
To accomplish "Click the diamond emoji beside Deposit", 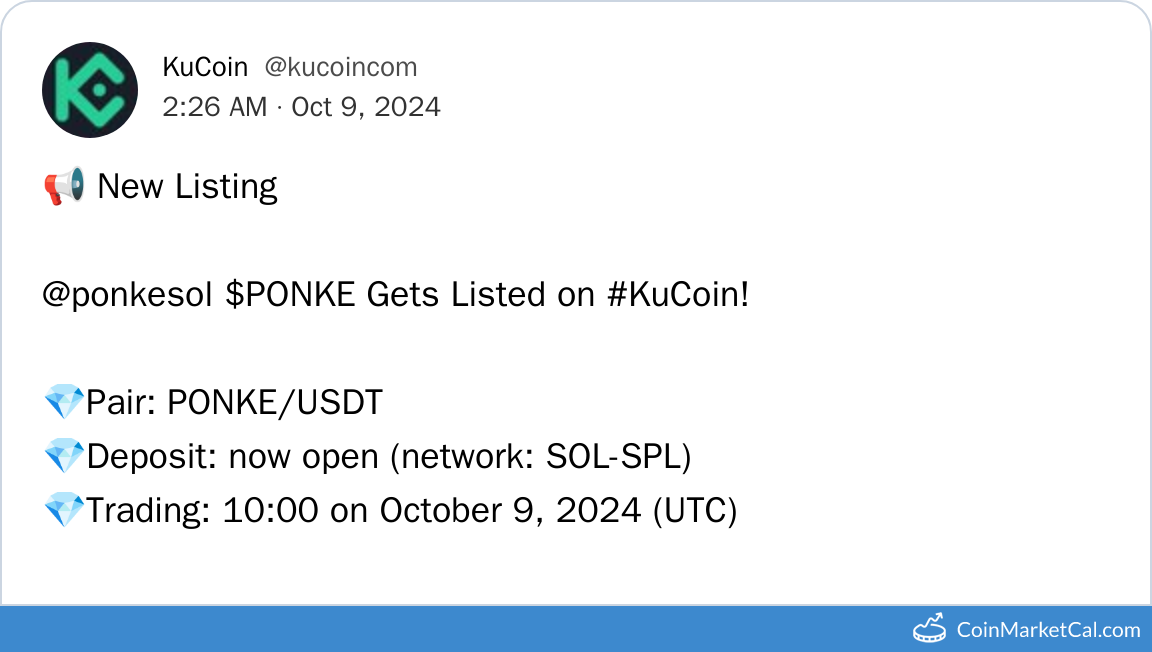I will coord(64,457).
